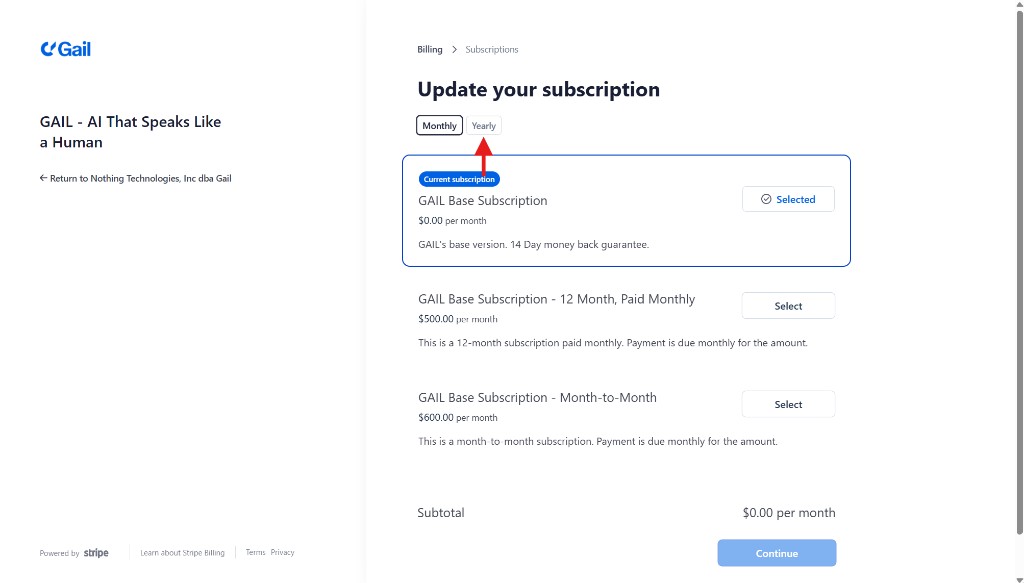Switch to Yearly billing interval
This screenshot has width=1024, height=583.
point(484,126)
